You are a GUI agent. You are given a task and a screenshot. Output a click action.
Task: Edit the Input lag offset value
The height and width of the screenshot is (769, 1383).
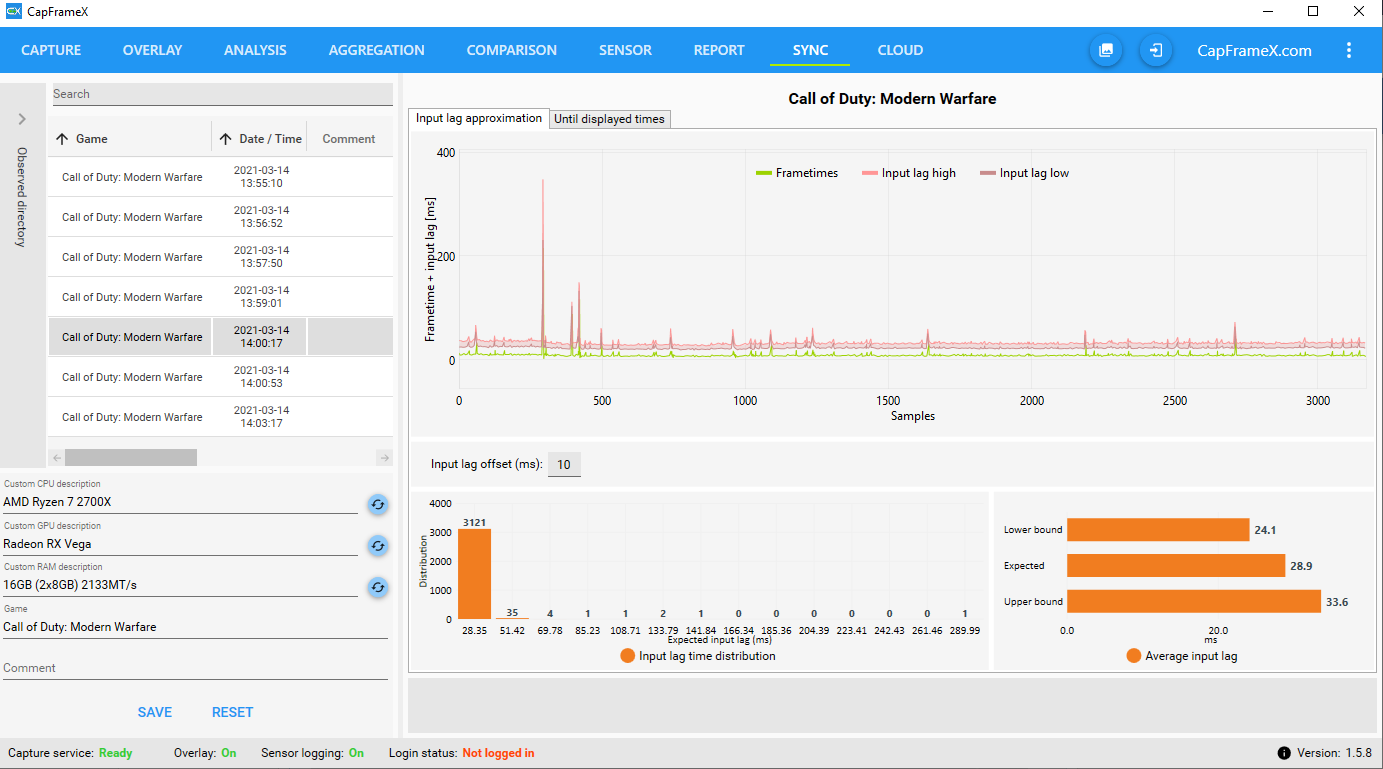564,464
